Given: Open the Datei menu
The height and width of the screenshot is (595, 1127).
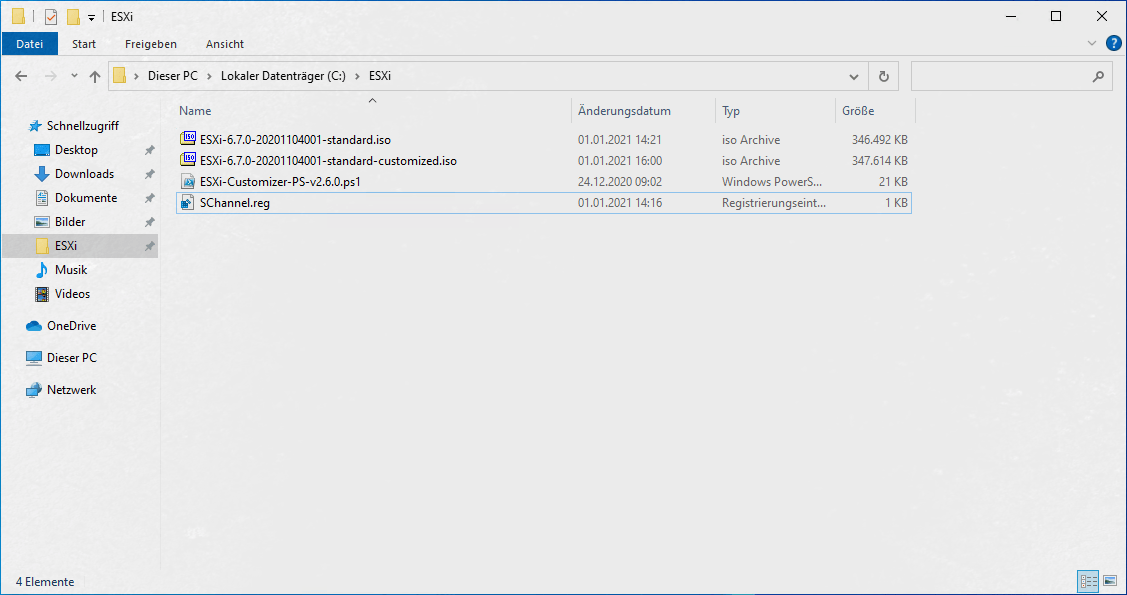Looking at the screenshot, I should coord(30,44).
